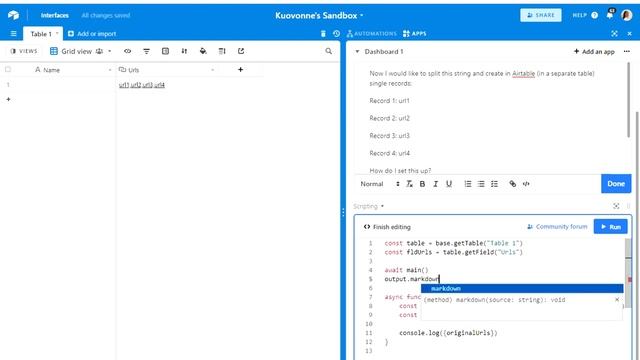Open grid search magnifier
This screenshot has height=360, width=640.
[x=329, y=51]
